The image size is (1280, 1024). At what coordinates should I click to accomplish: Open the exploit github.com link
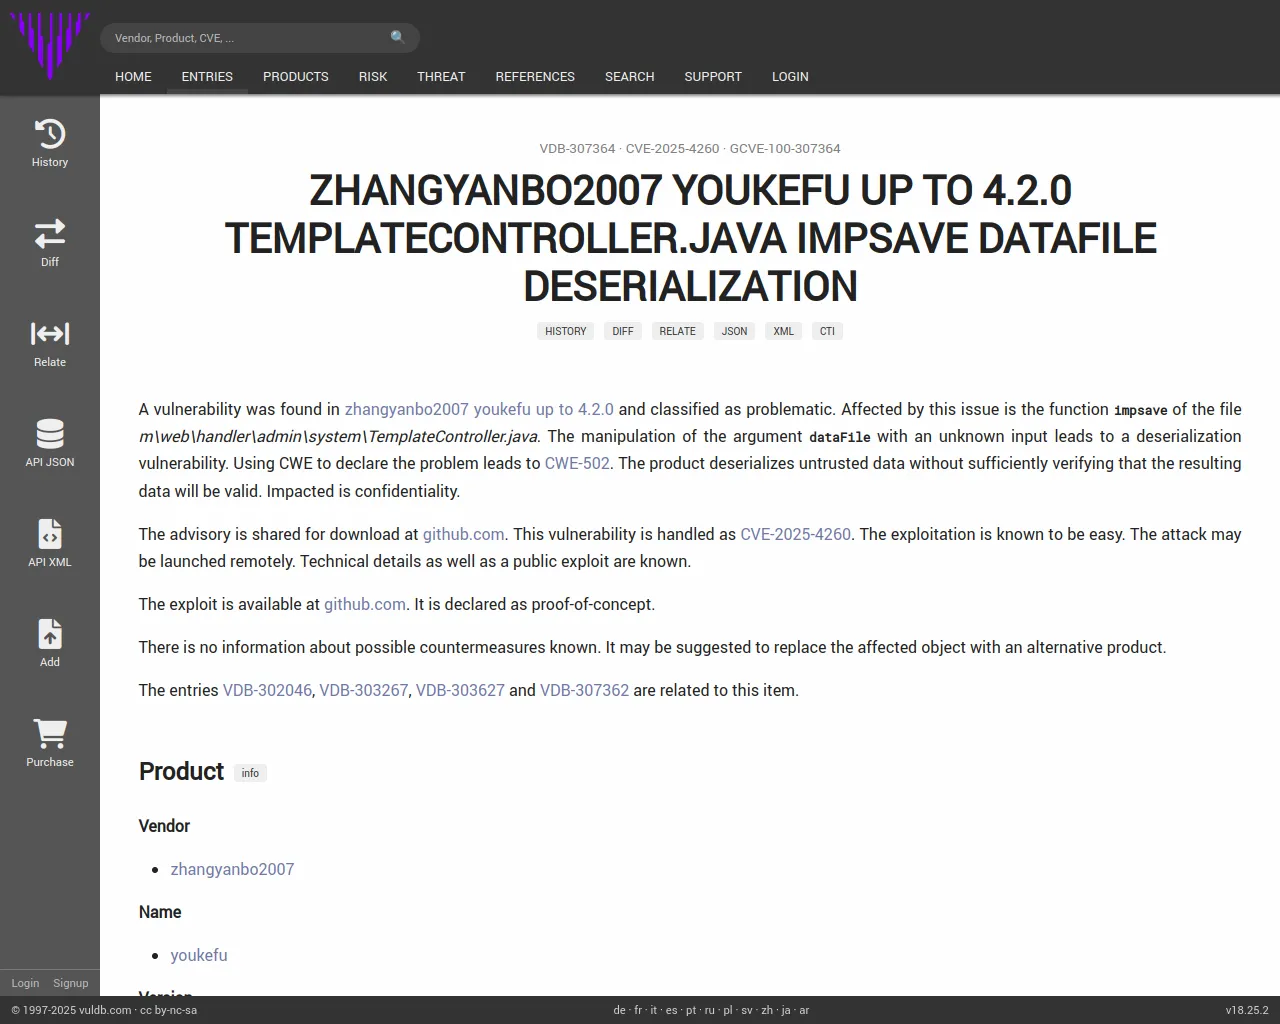pyautogui.click(x=365, y=604)
